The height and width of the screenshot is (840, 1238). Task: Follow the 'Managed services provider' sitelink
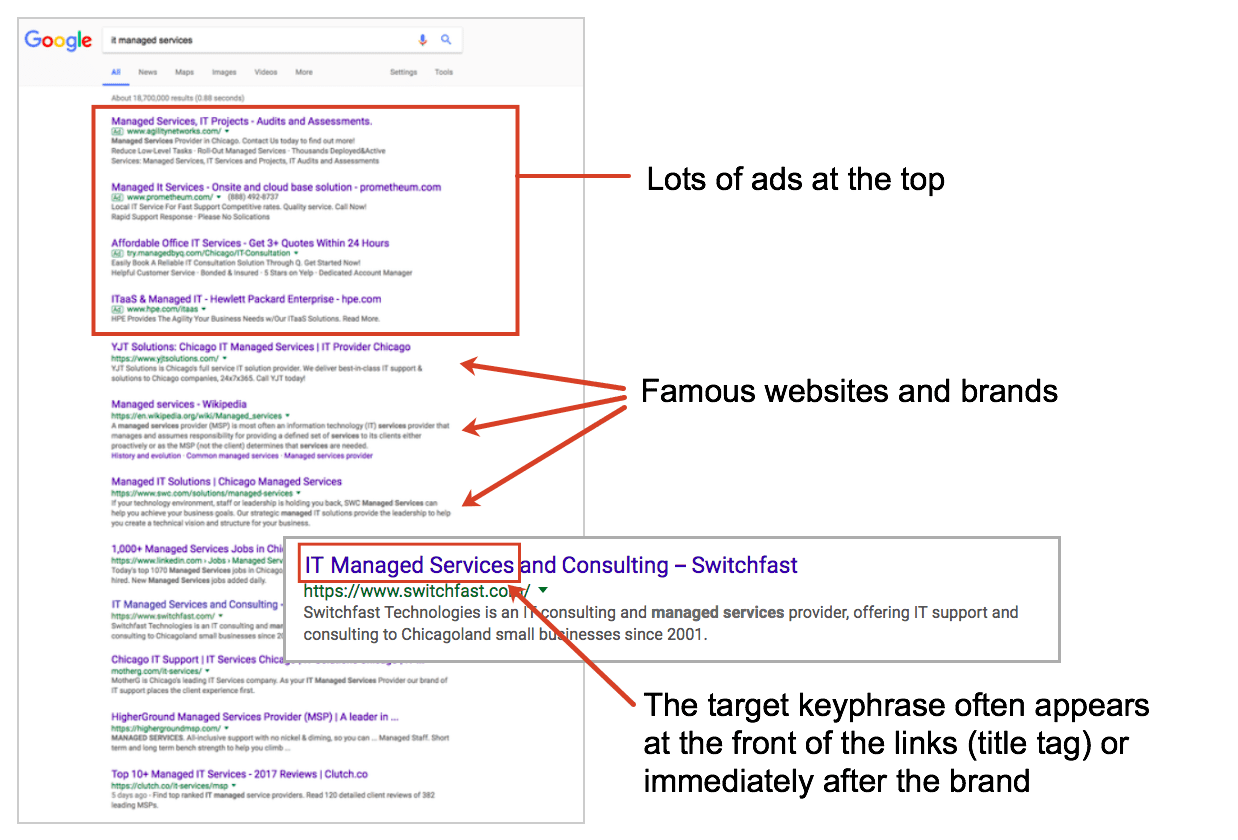point(329,456)
